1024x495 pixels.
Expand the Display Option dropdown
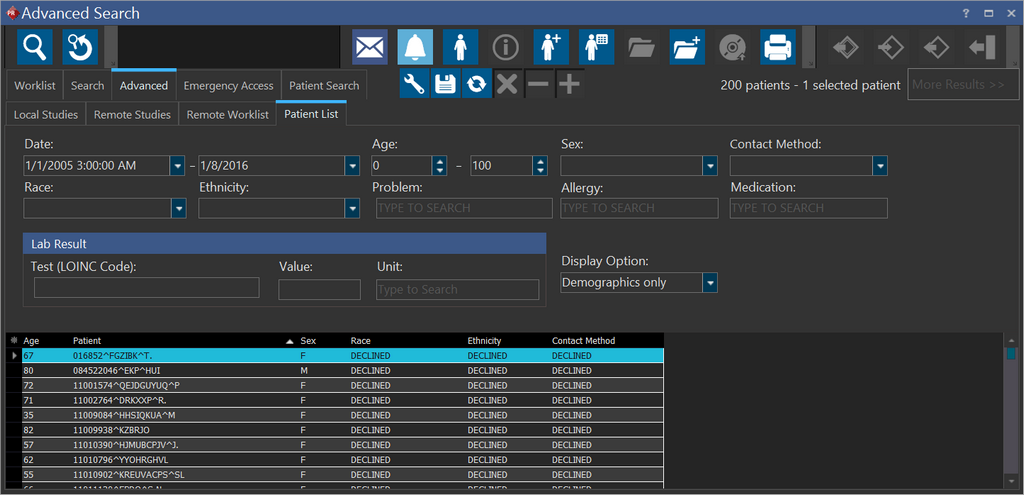[x=709, y=283]
